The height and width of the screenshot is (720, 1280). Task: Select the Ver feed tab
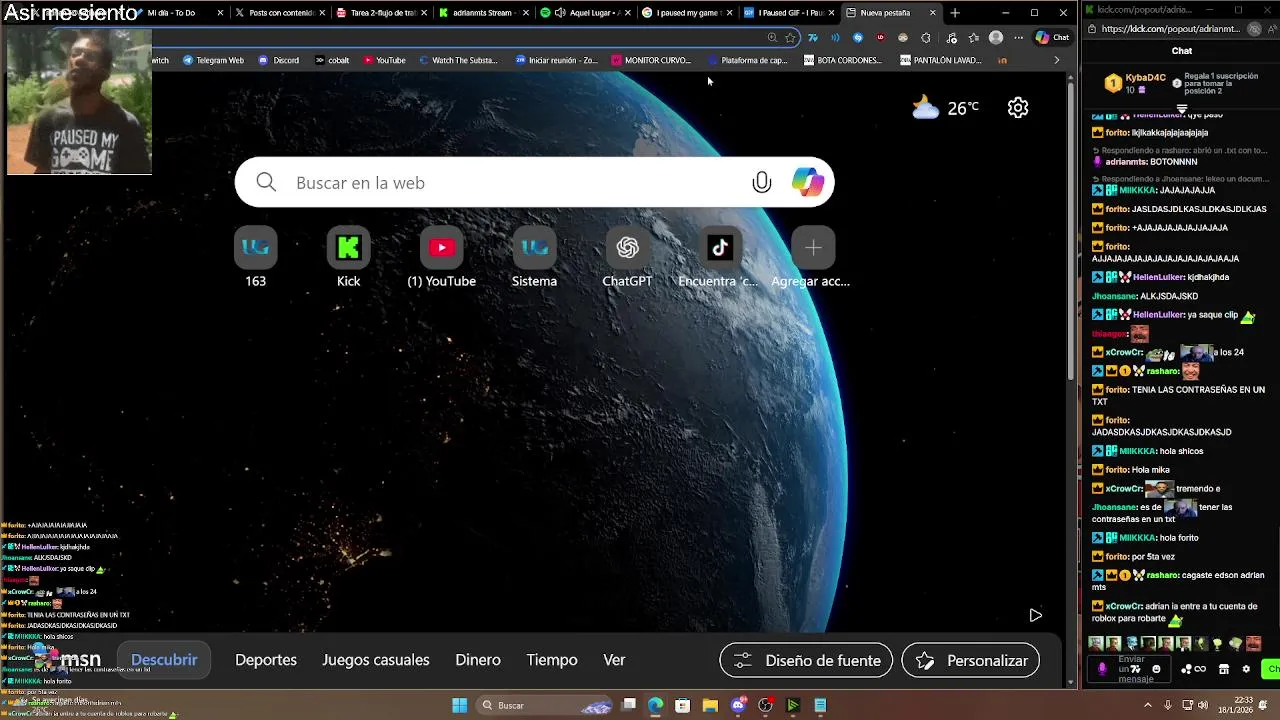(x=614, y=660)
